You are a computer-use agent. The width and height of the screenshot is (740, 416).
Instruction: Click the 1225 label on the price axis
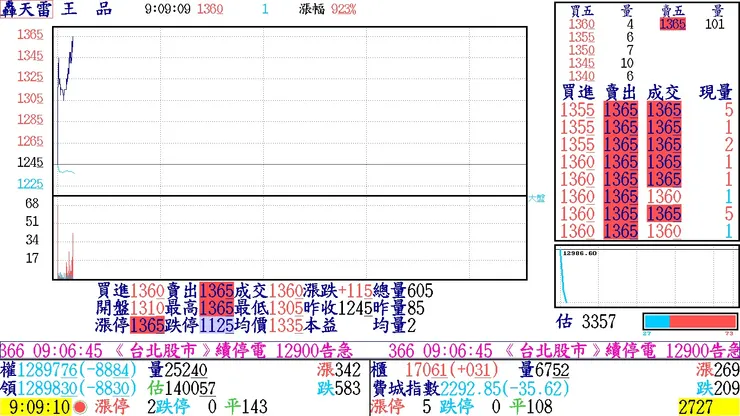(x=30, y=184)
